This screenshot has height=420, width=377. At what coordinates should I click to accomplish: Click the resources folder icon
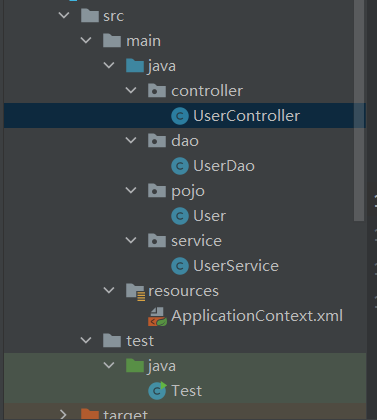pos(136,292)
